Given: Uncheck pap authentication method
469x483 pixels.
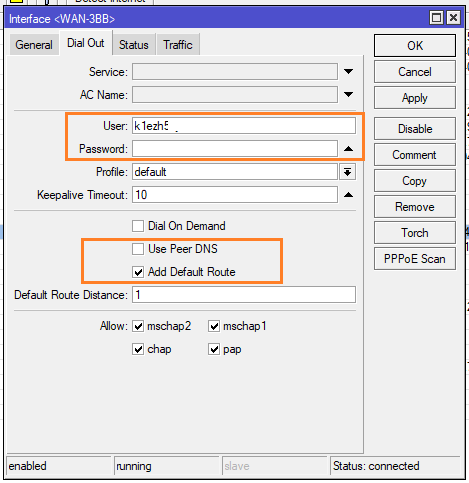Looking at the screenshot, I should pos(214,349).
